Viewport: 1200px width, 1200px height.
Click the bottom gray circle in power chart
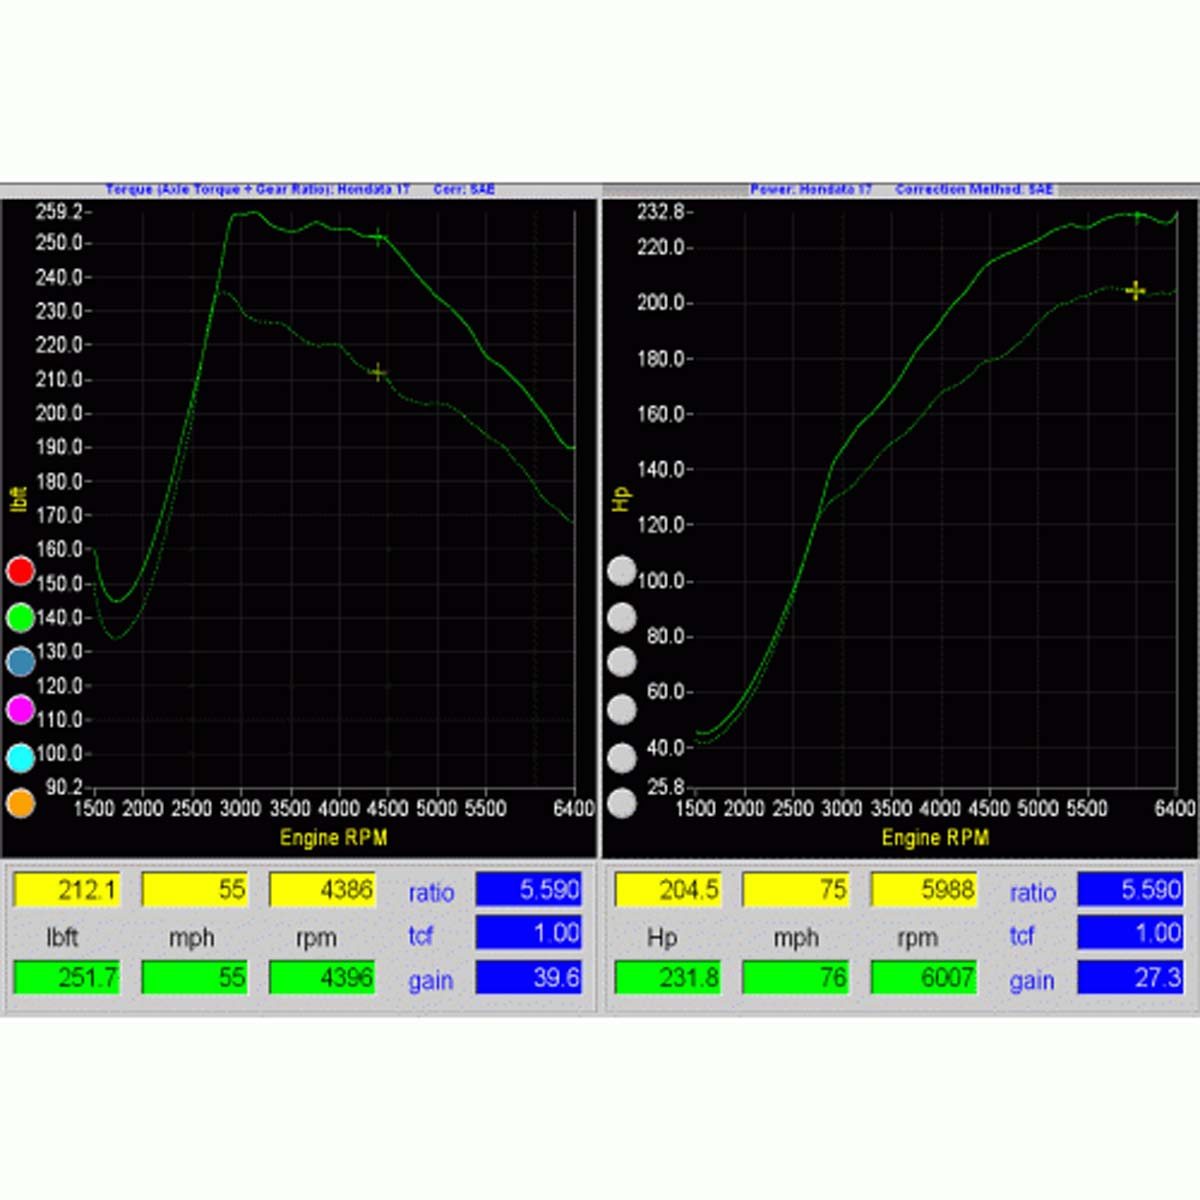click(621, 802)
